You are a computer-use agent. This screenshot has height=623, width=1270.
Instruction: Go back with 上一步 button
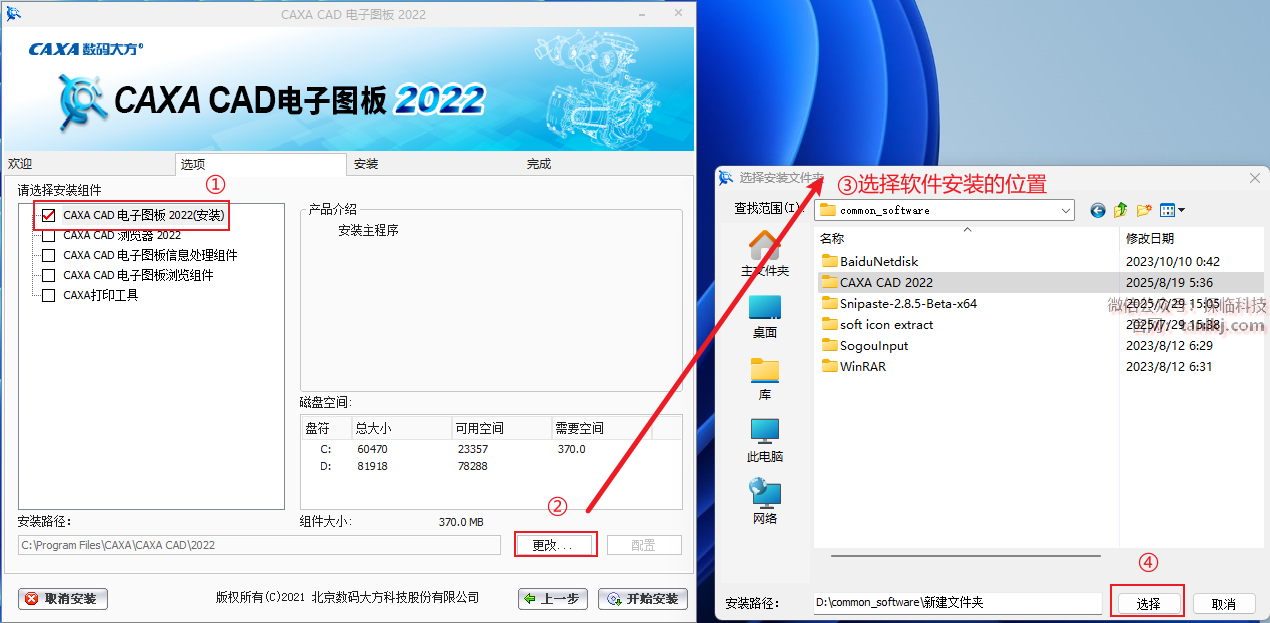coord(552,599)
